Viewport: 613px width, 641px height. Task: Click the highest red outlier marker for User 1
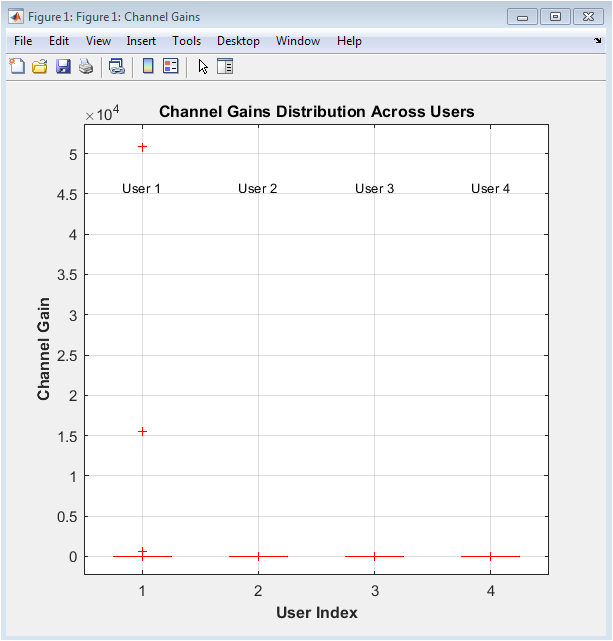click(142, 147)
